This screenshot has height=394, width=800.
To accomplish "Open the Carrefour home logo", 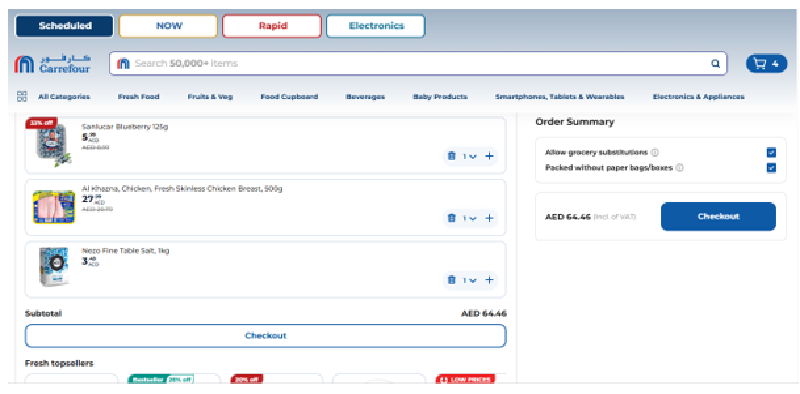I will (x=53, y=64).
